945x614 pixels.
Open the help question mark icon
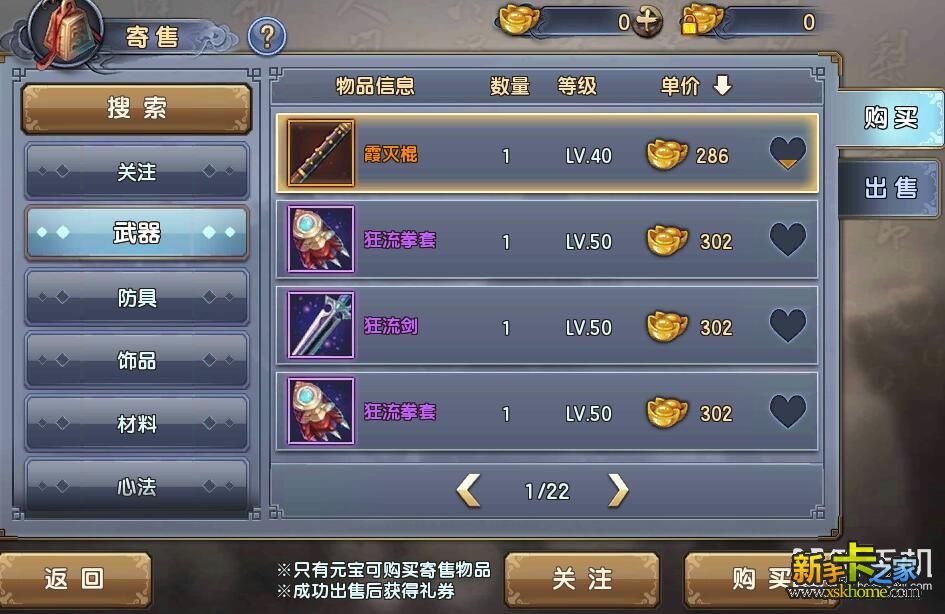[x=267, y=36]
